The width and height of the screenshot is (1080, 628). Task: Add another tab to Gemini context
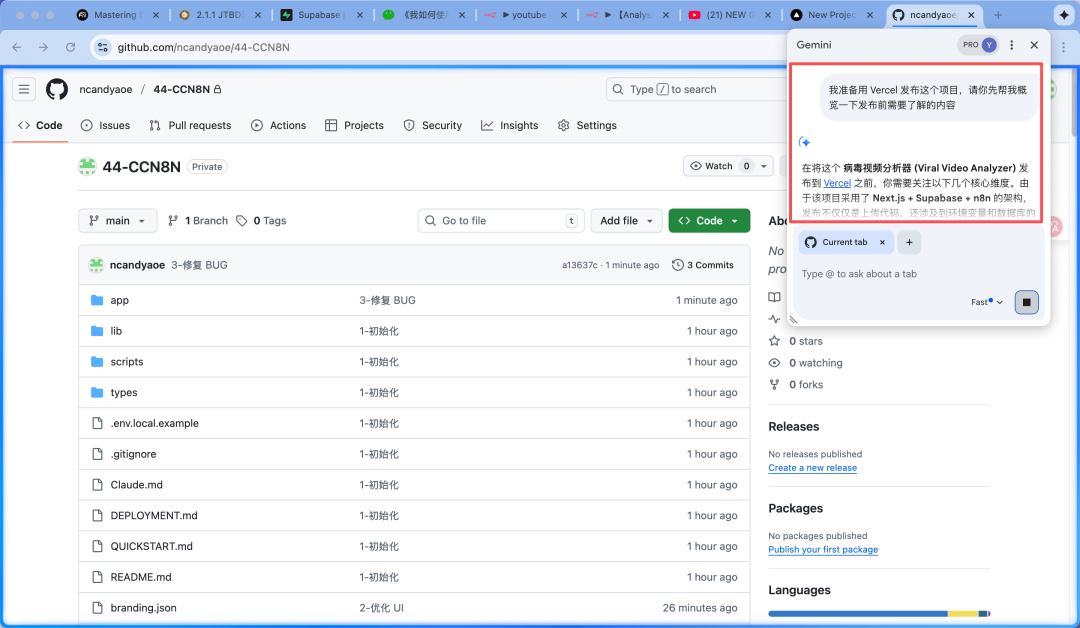(909, 242)
